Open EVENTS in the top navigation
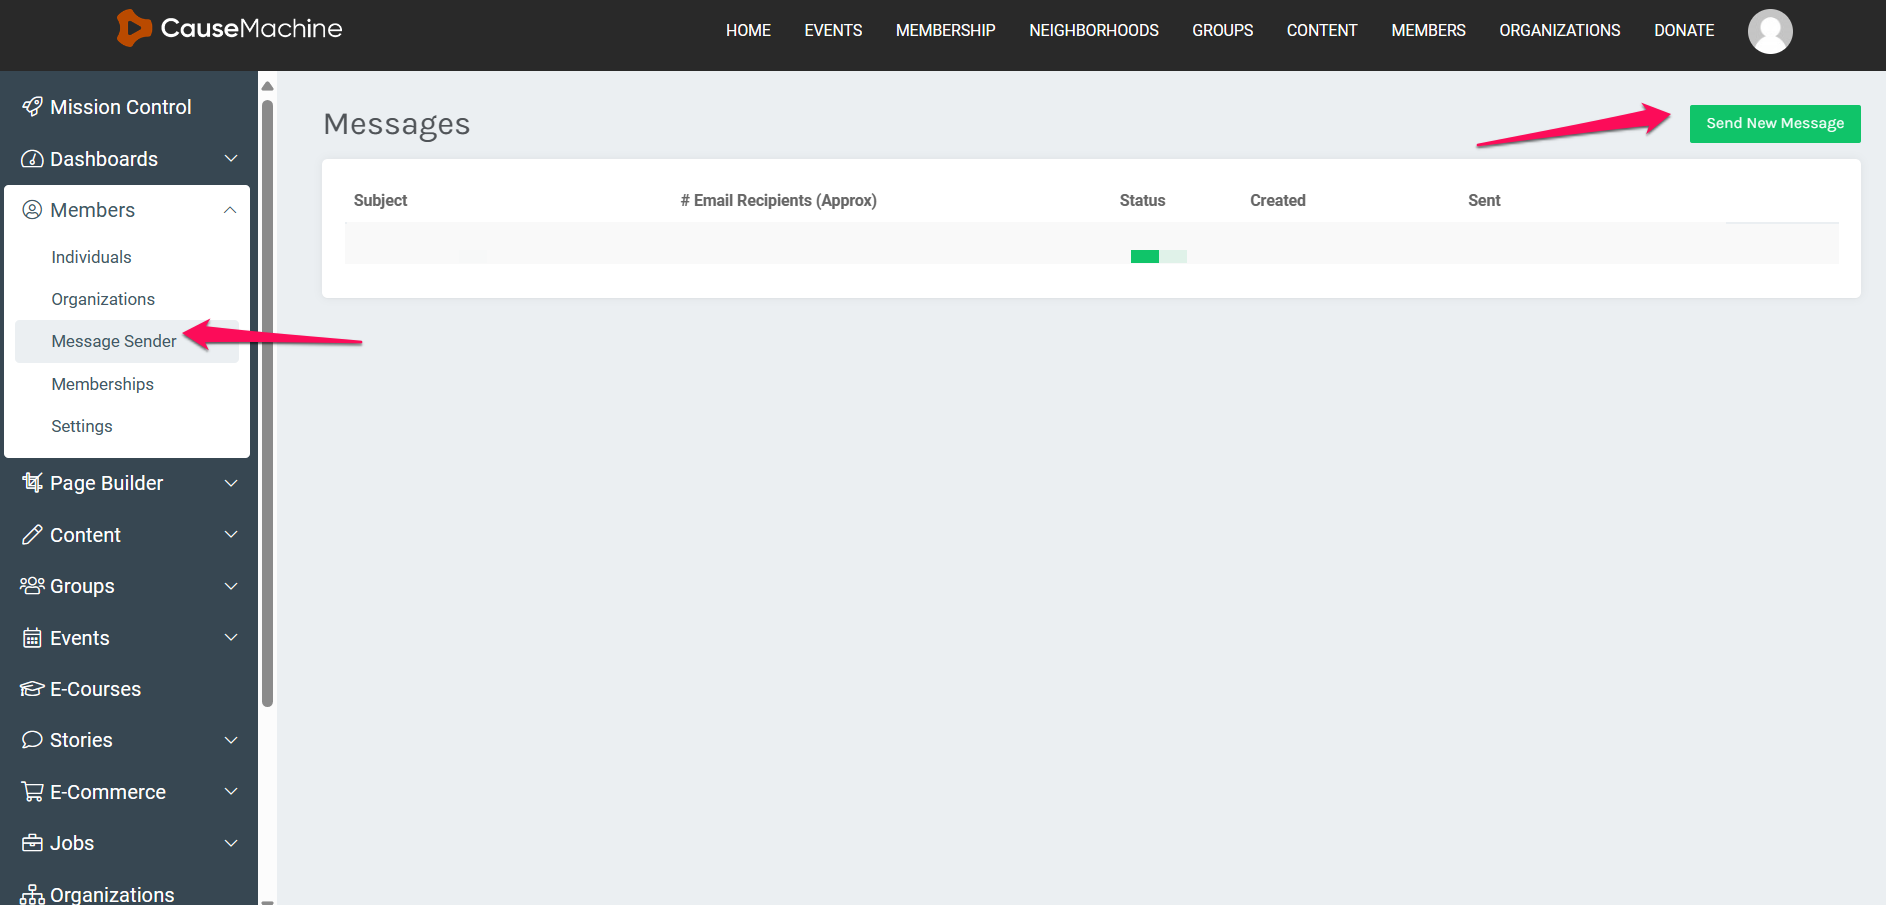The width and height of the screenshot is (1886, 905). [833, 31]
